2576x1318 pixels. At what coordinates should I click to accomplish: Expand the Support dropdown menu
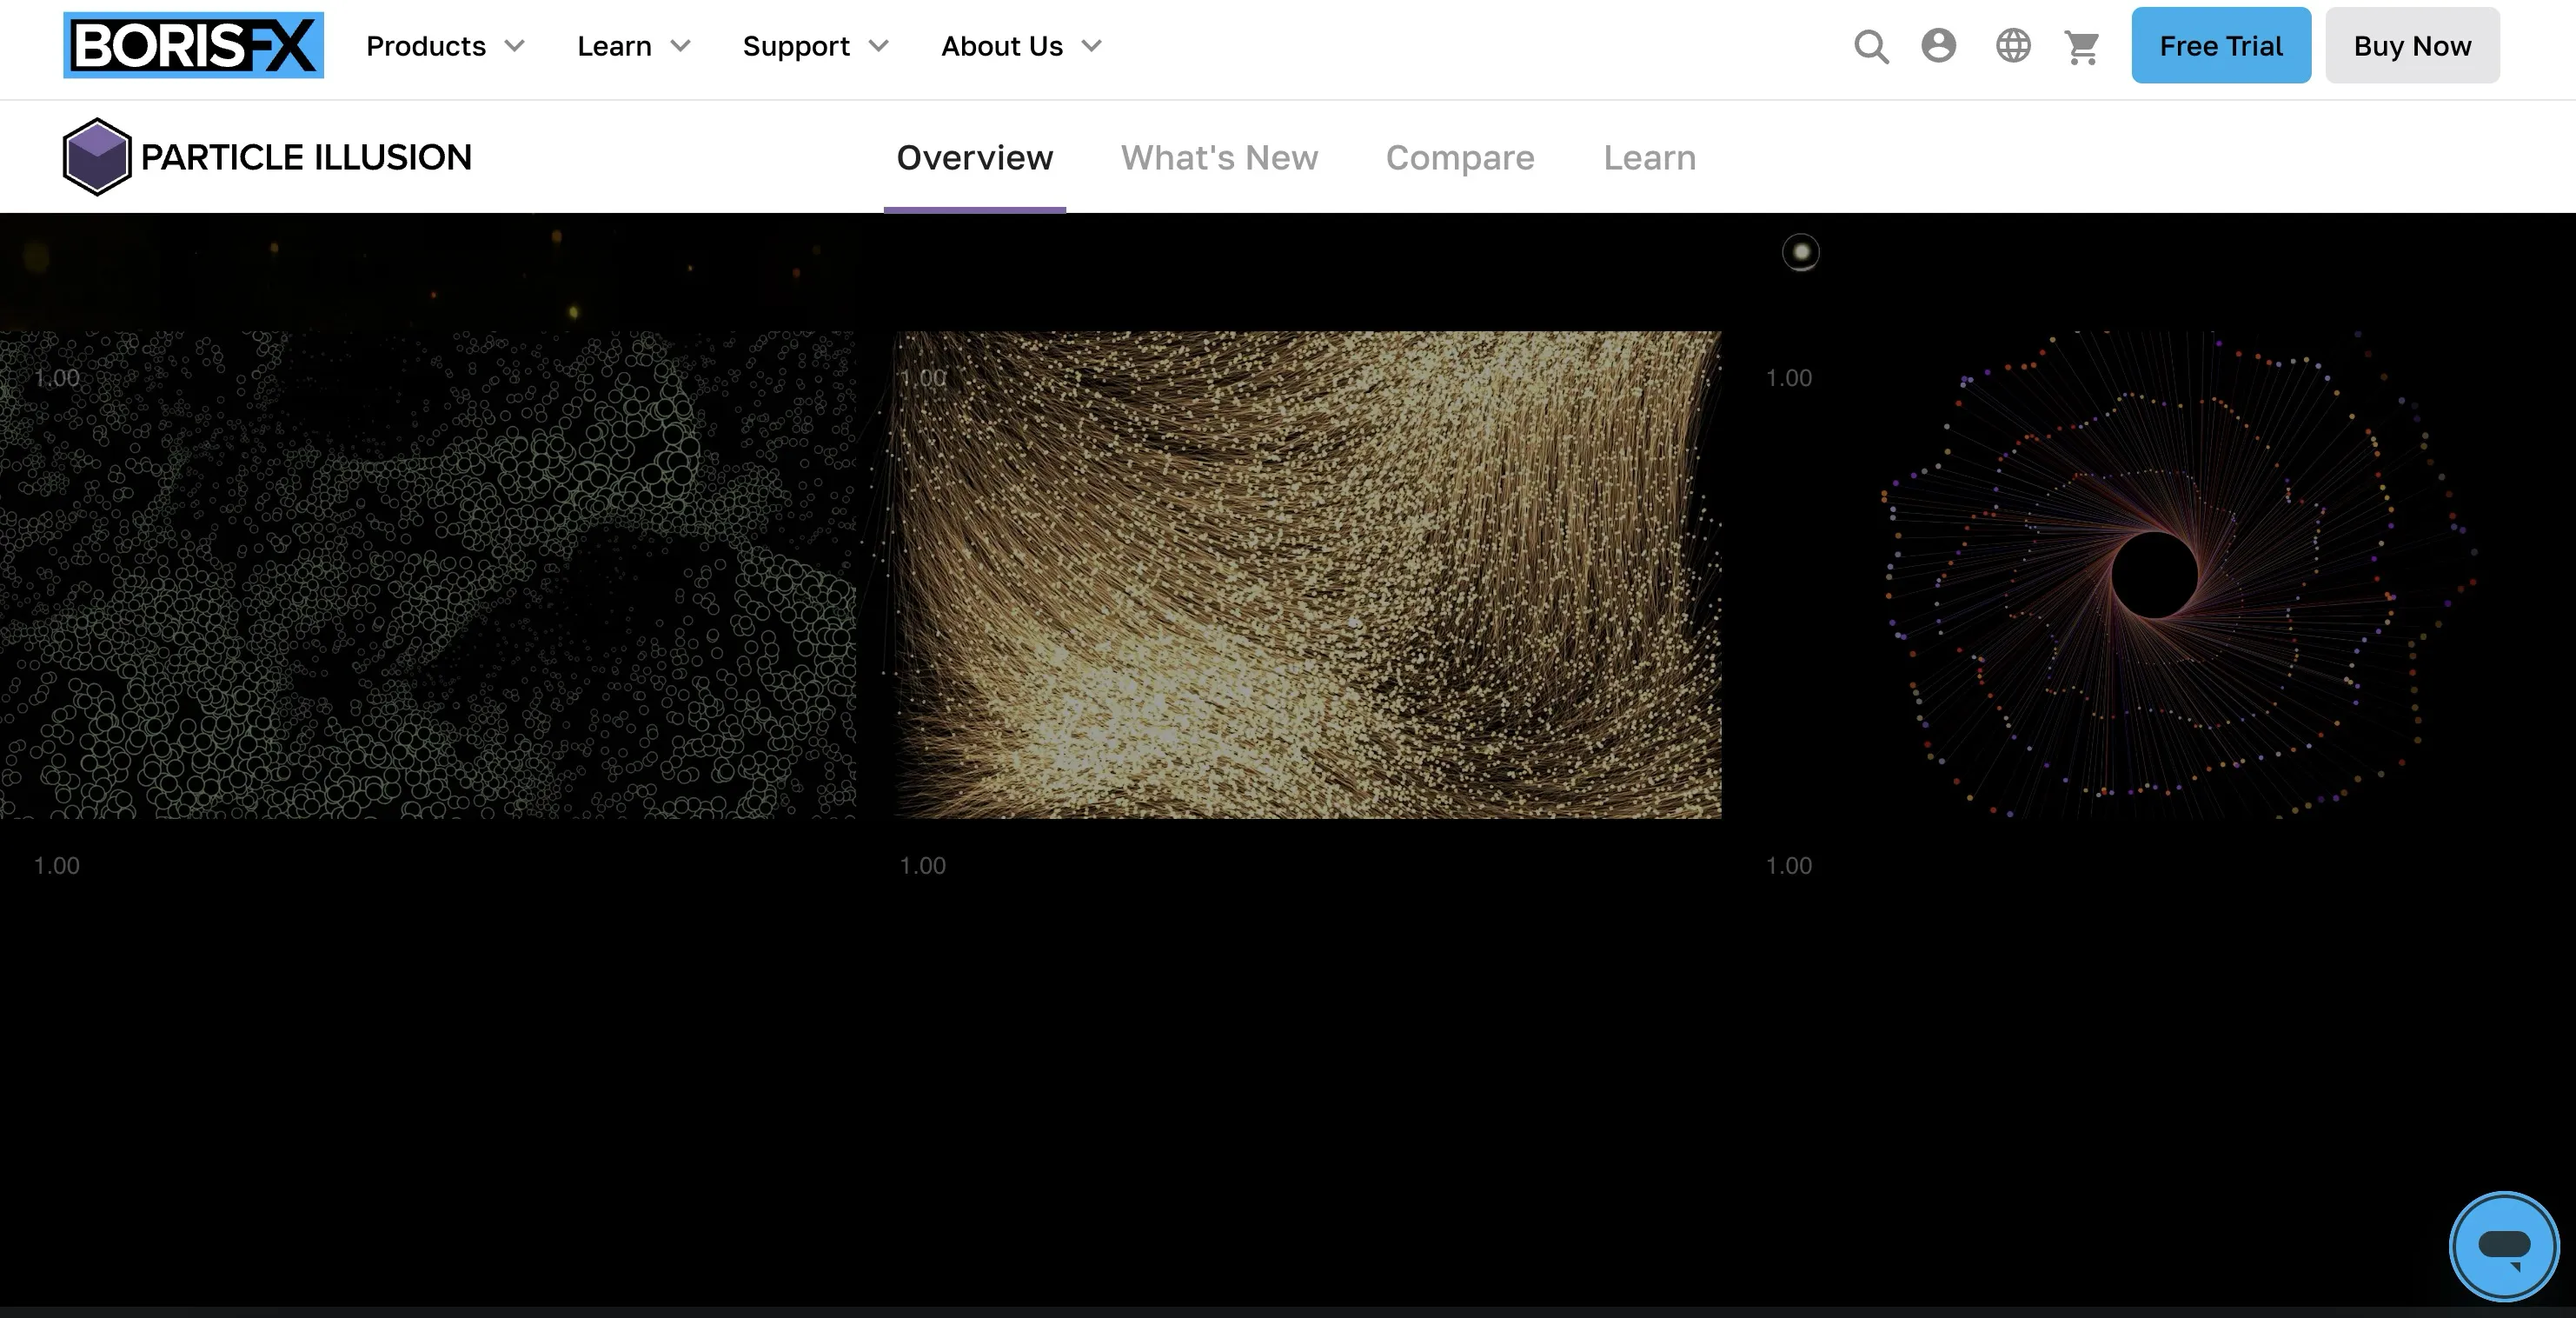point(815,46)
